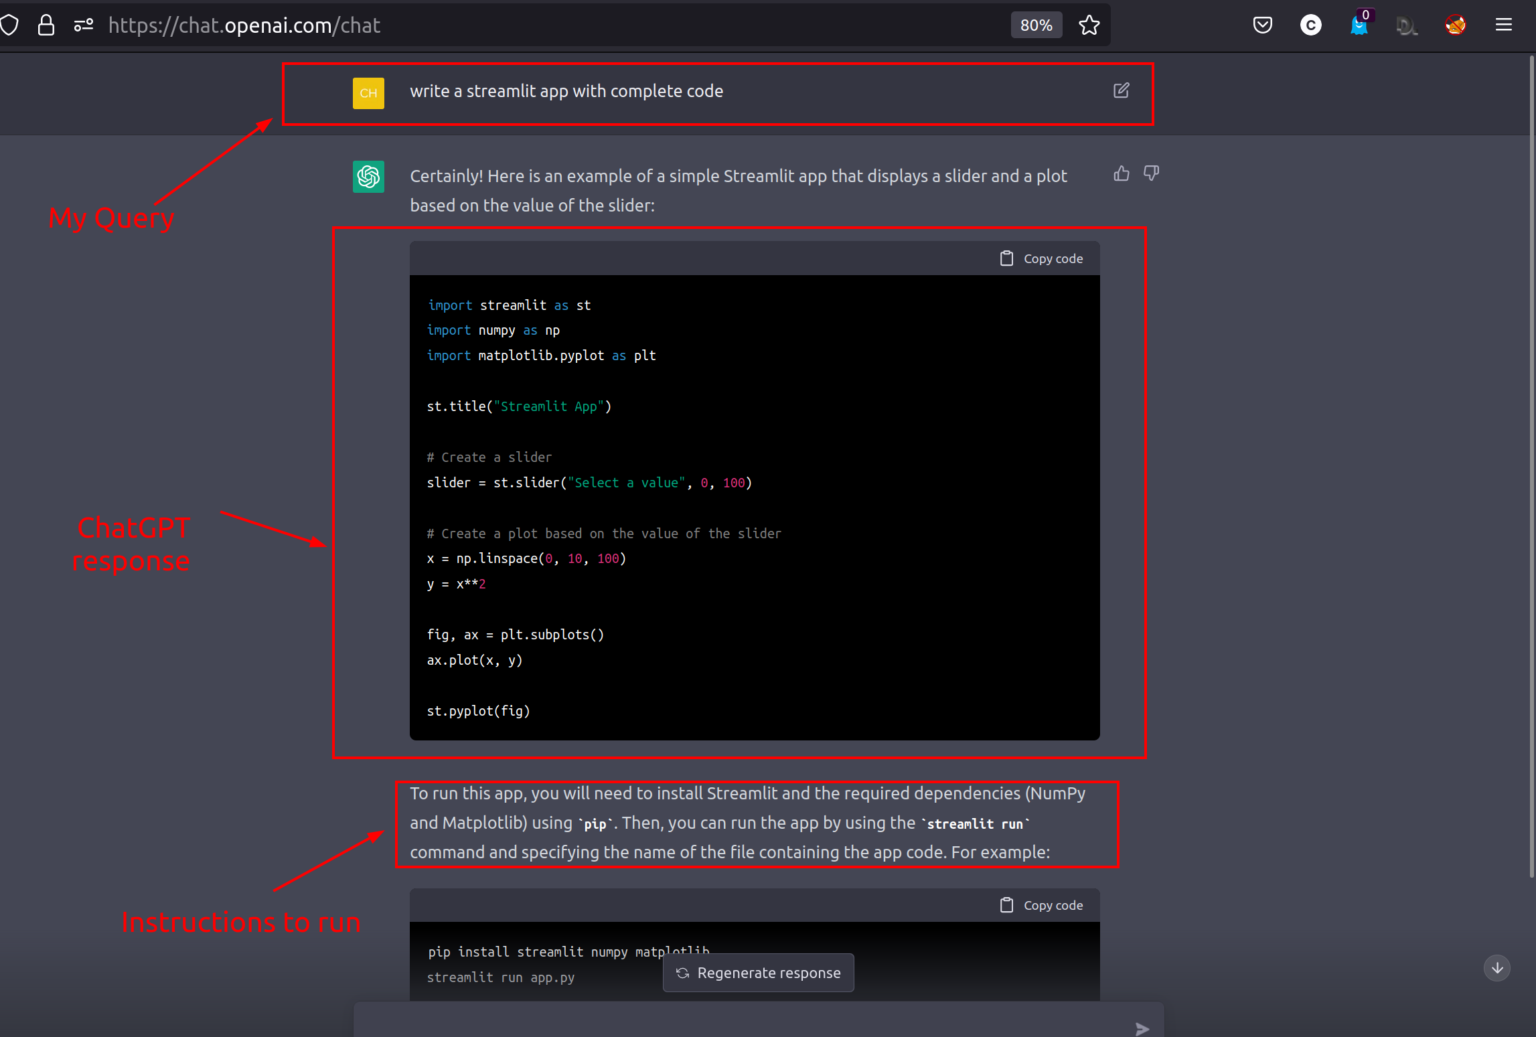Viewport: 1536px width, 1037px height.
Task: Open the Pocket save icon in the toolbar
Action: 1262,24
